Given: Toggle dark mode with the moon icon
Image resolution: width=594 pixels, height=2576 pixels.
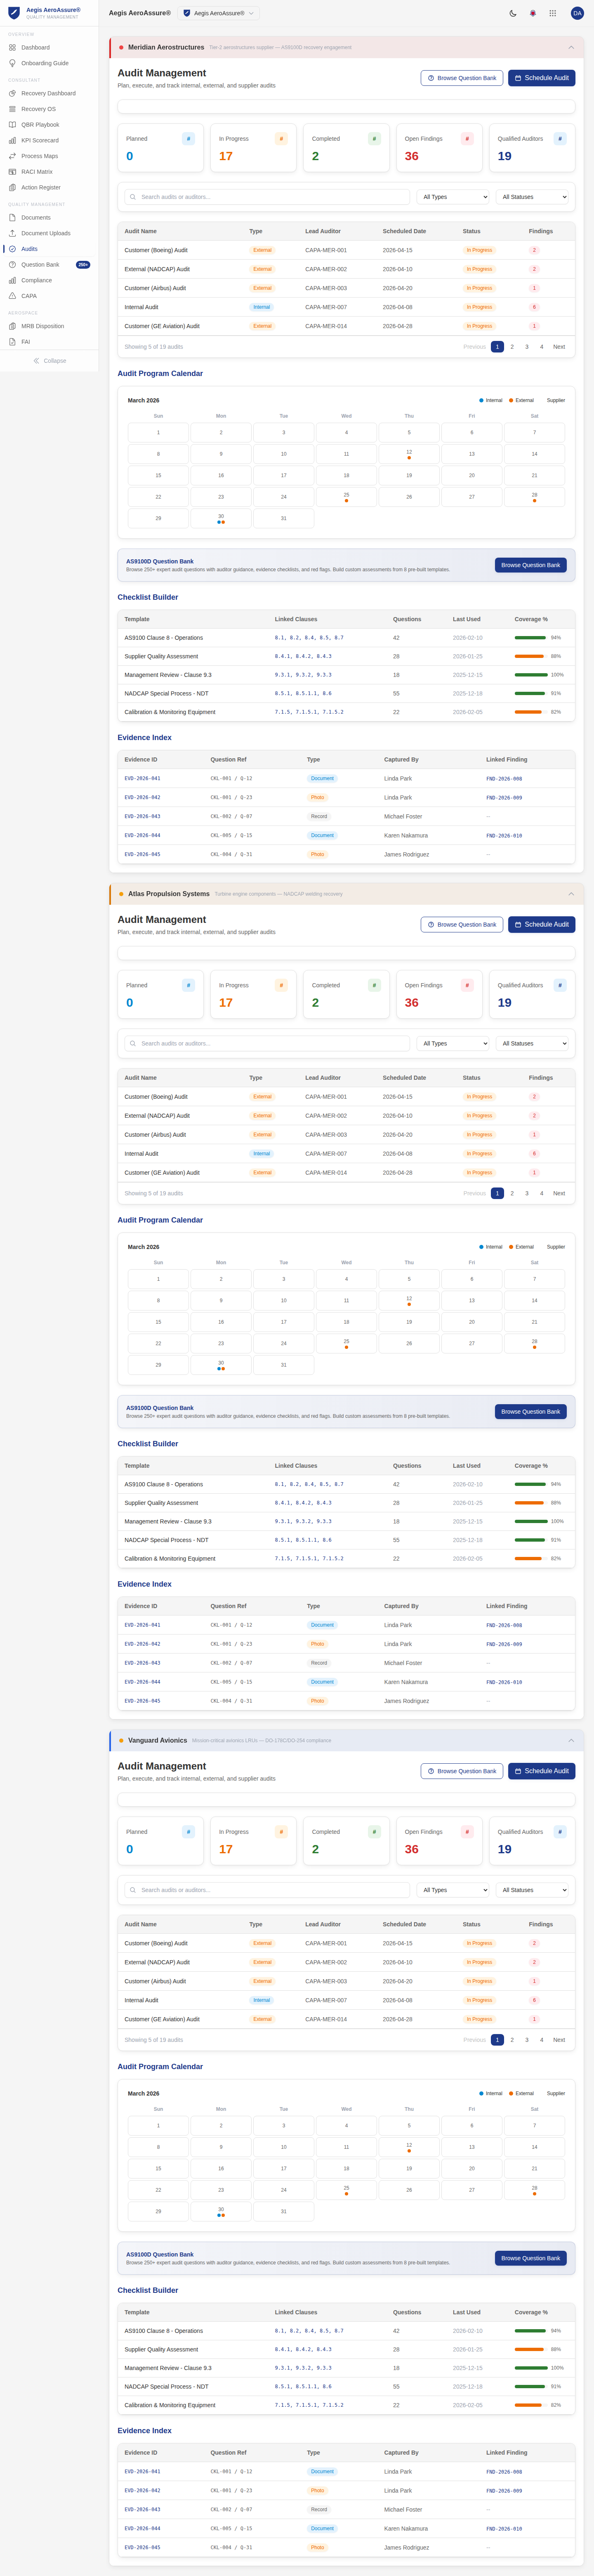Looking at the screenshot, I should coord(513,13).
